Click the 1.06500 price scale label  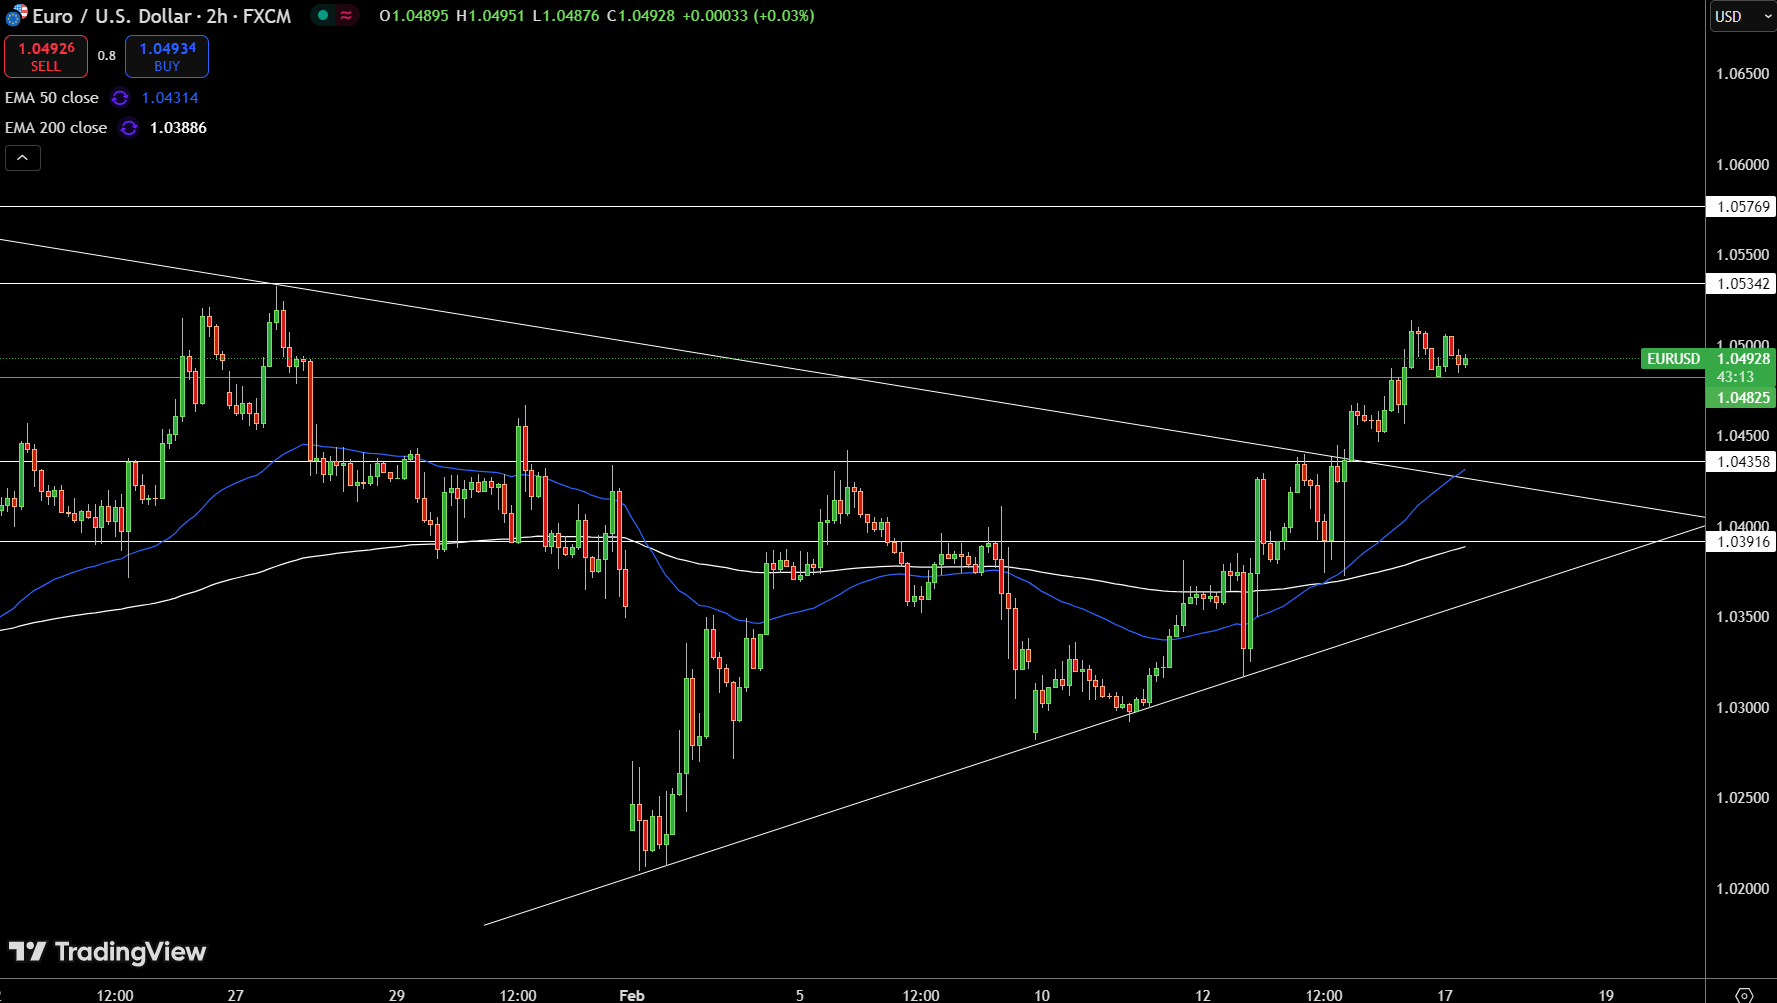coord(1742,74)
